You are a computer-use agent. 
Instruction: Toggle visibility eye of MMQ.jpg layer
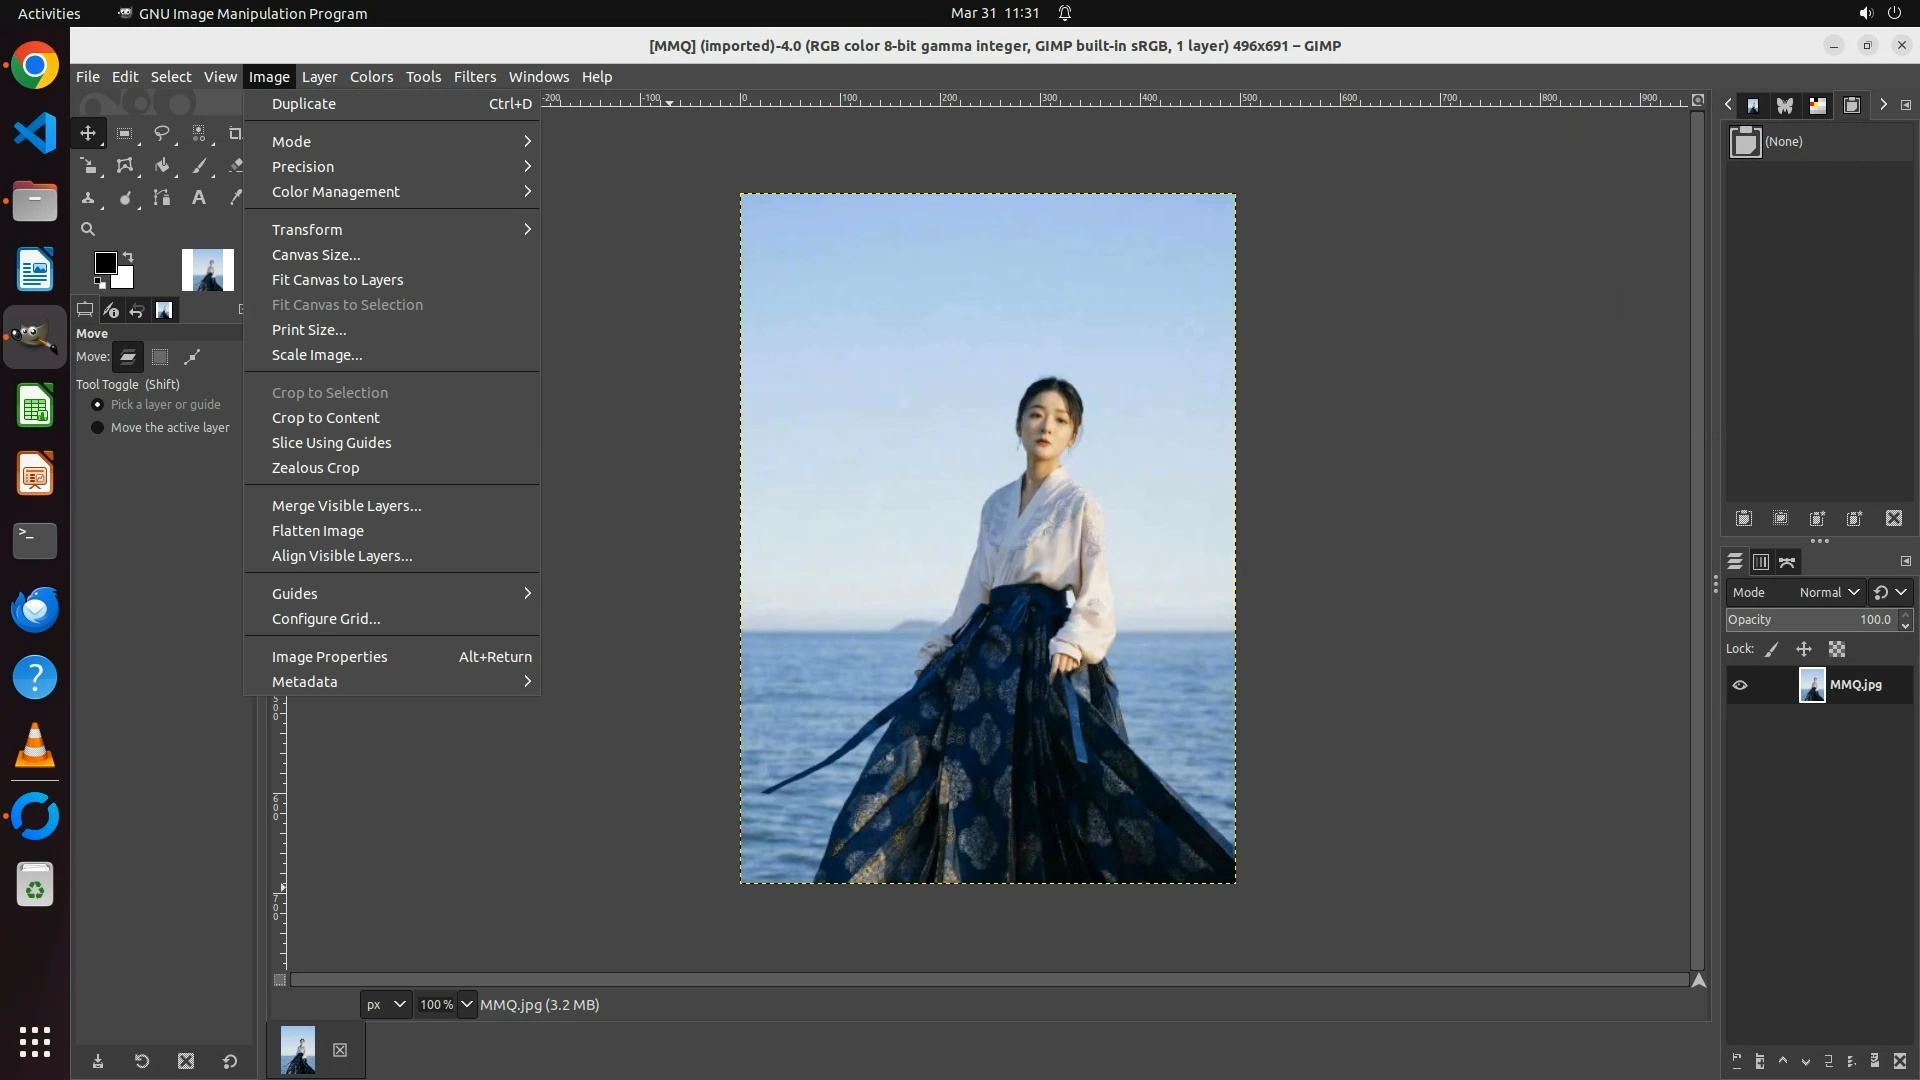tap(1740, 685)
